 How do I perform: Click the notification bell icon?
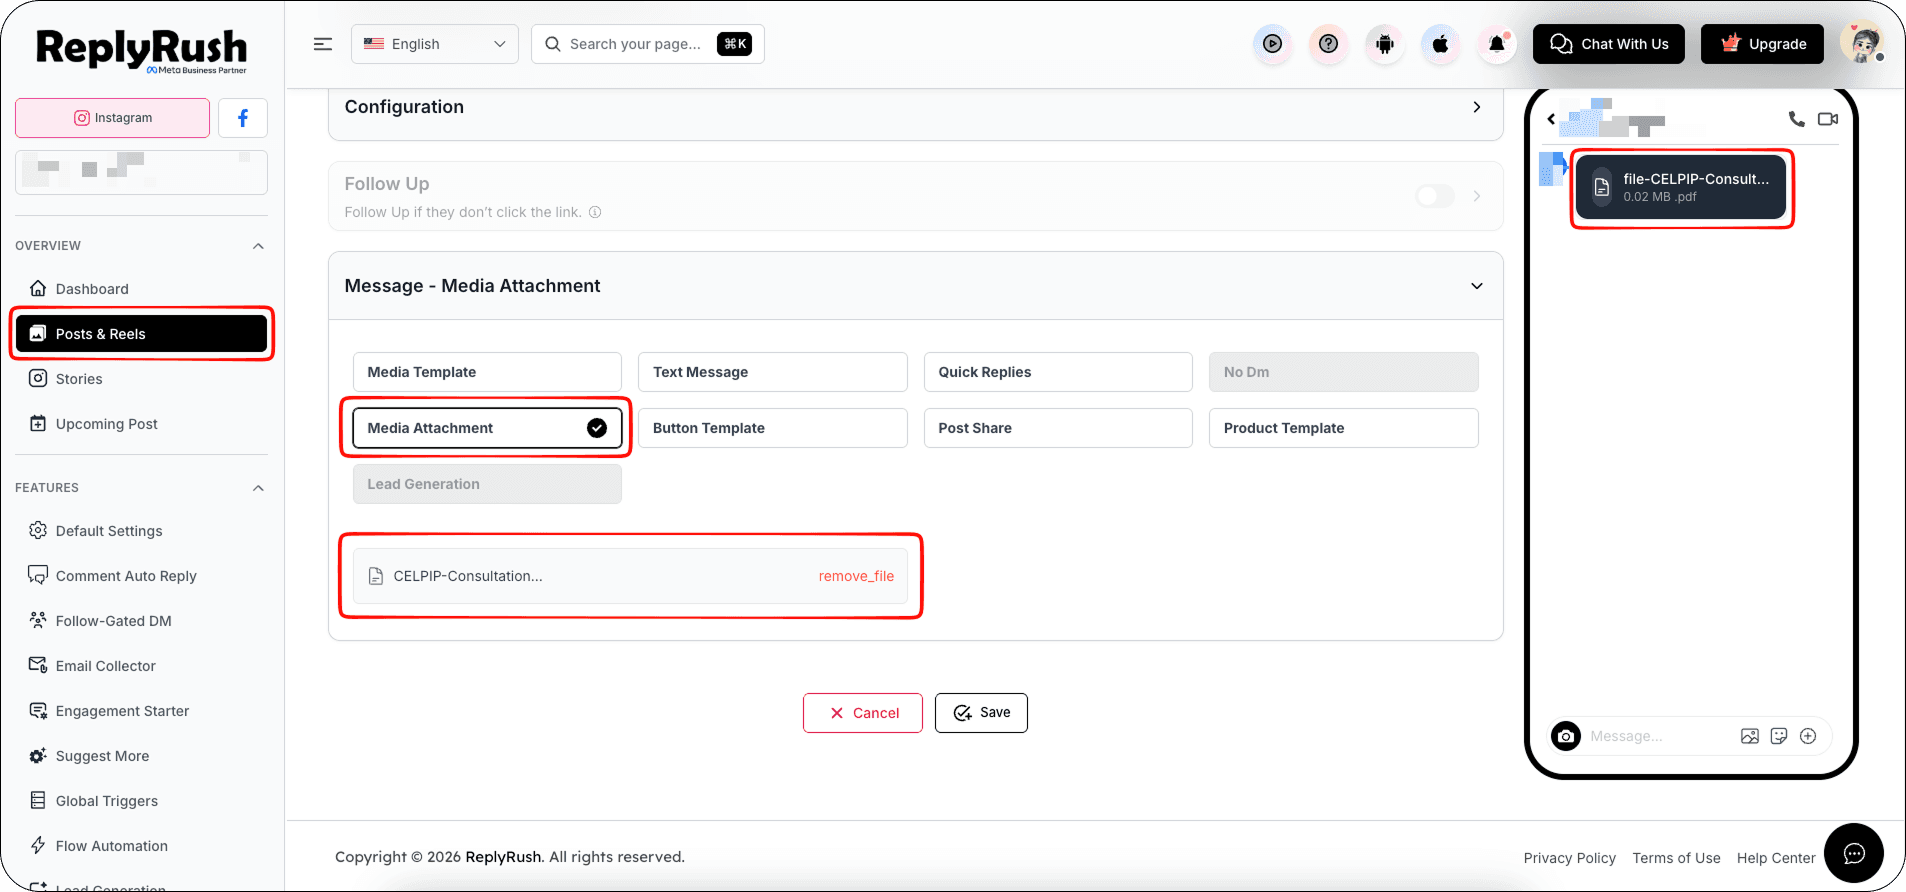1496,44
